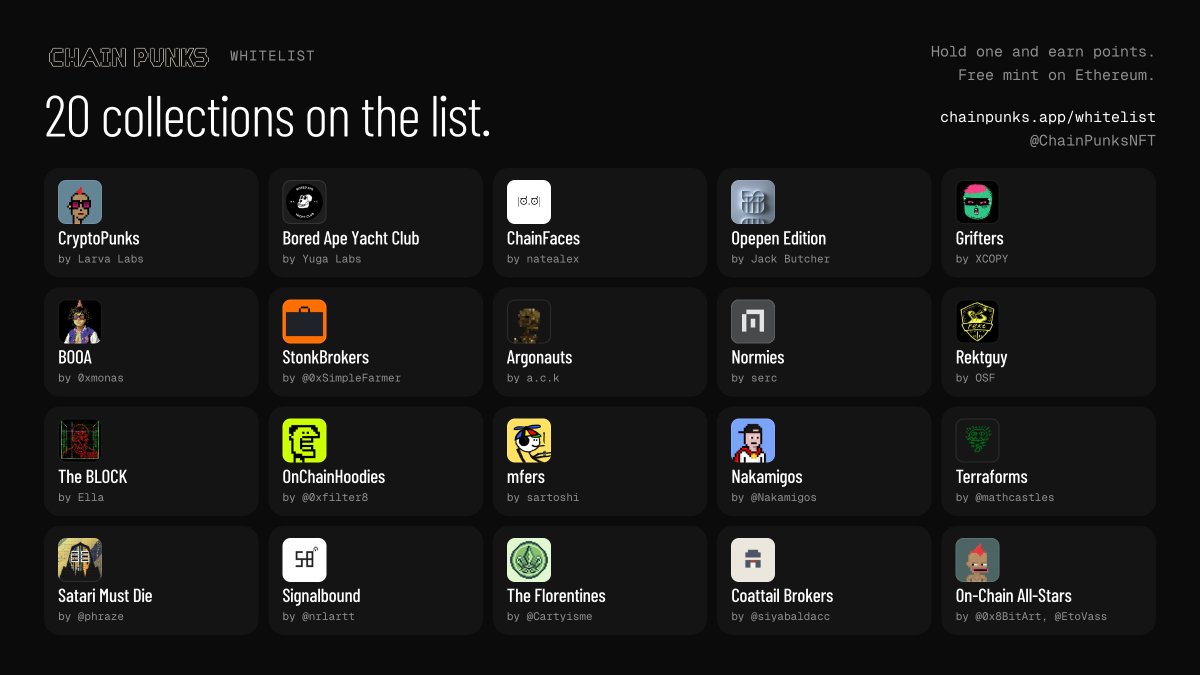1200x675 pixels.
Task: Click The Florentines green emblem icon
Action: [529, 560]
